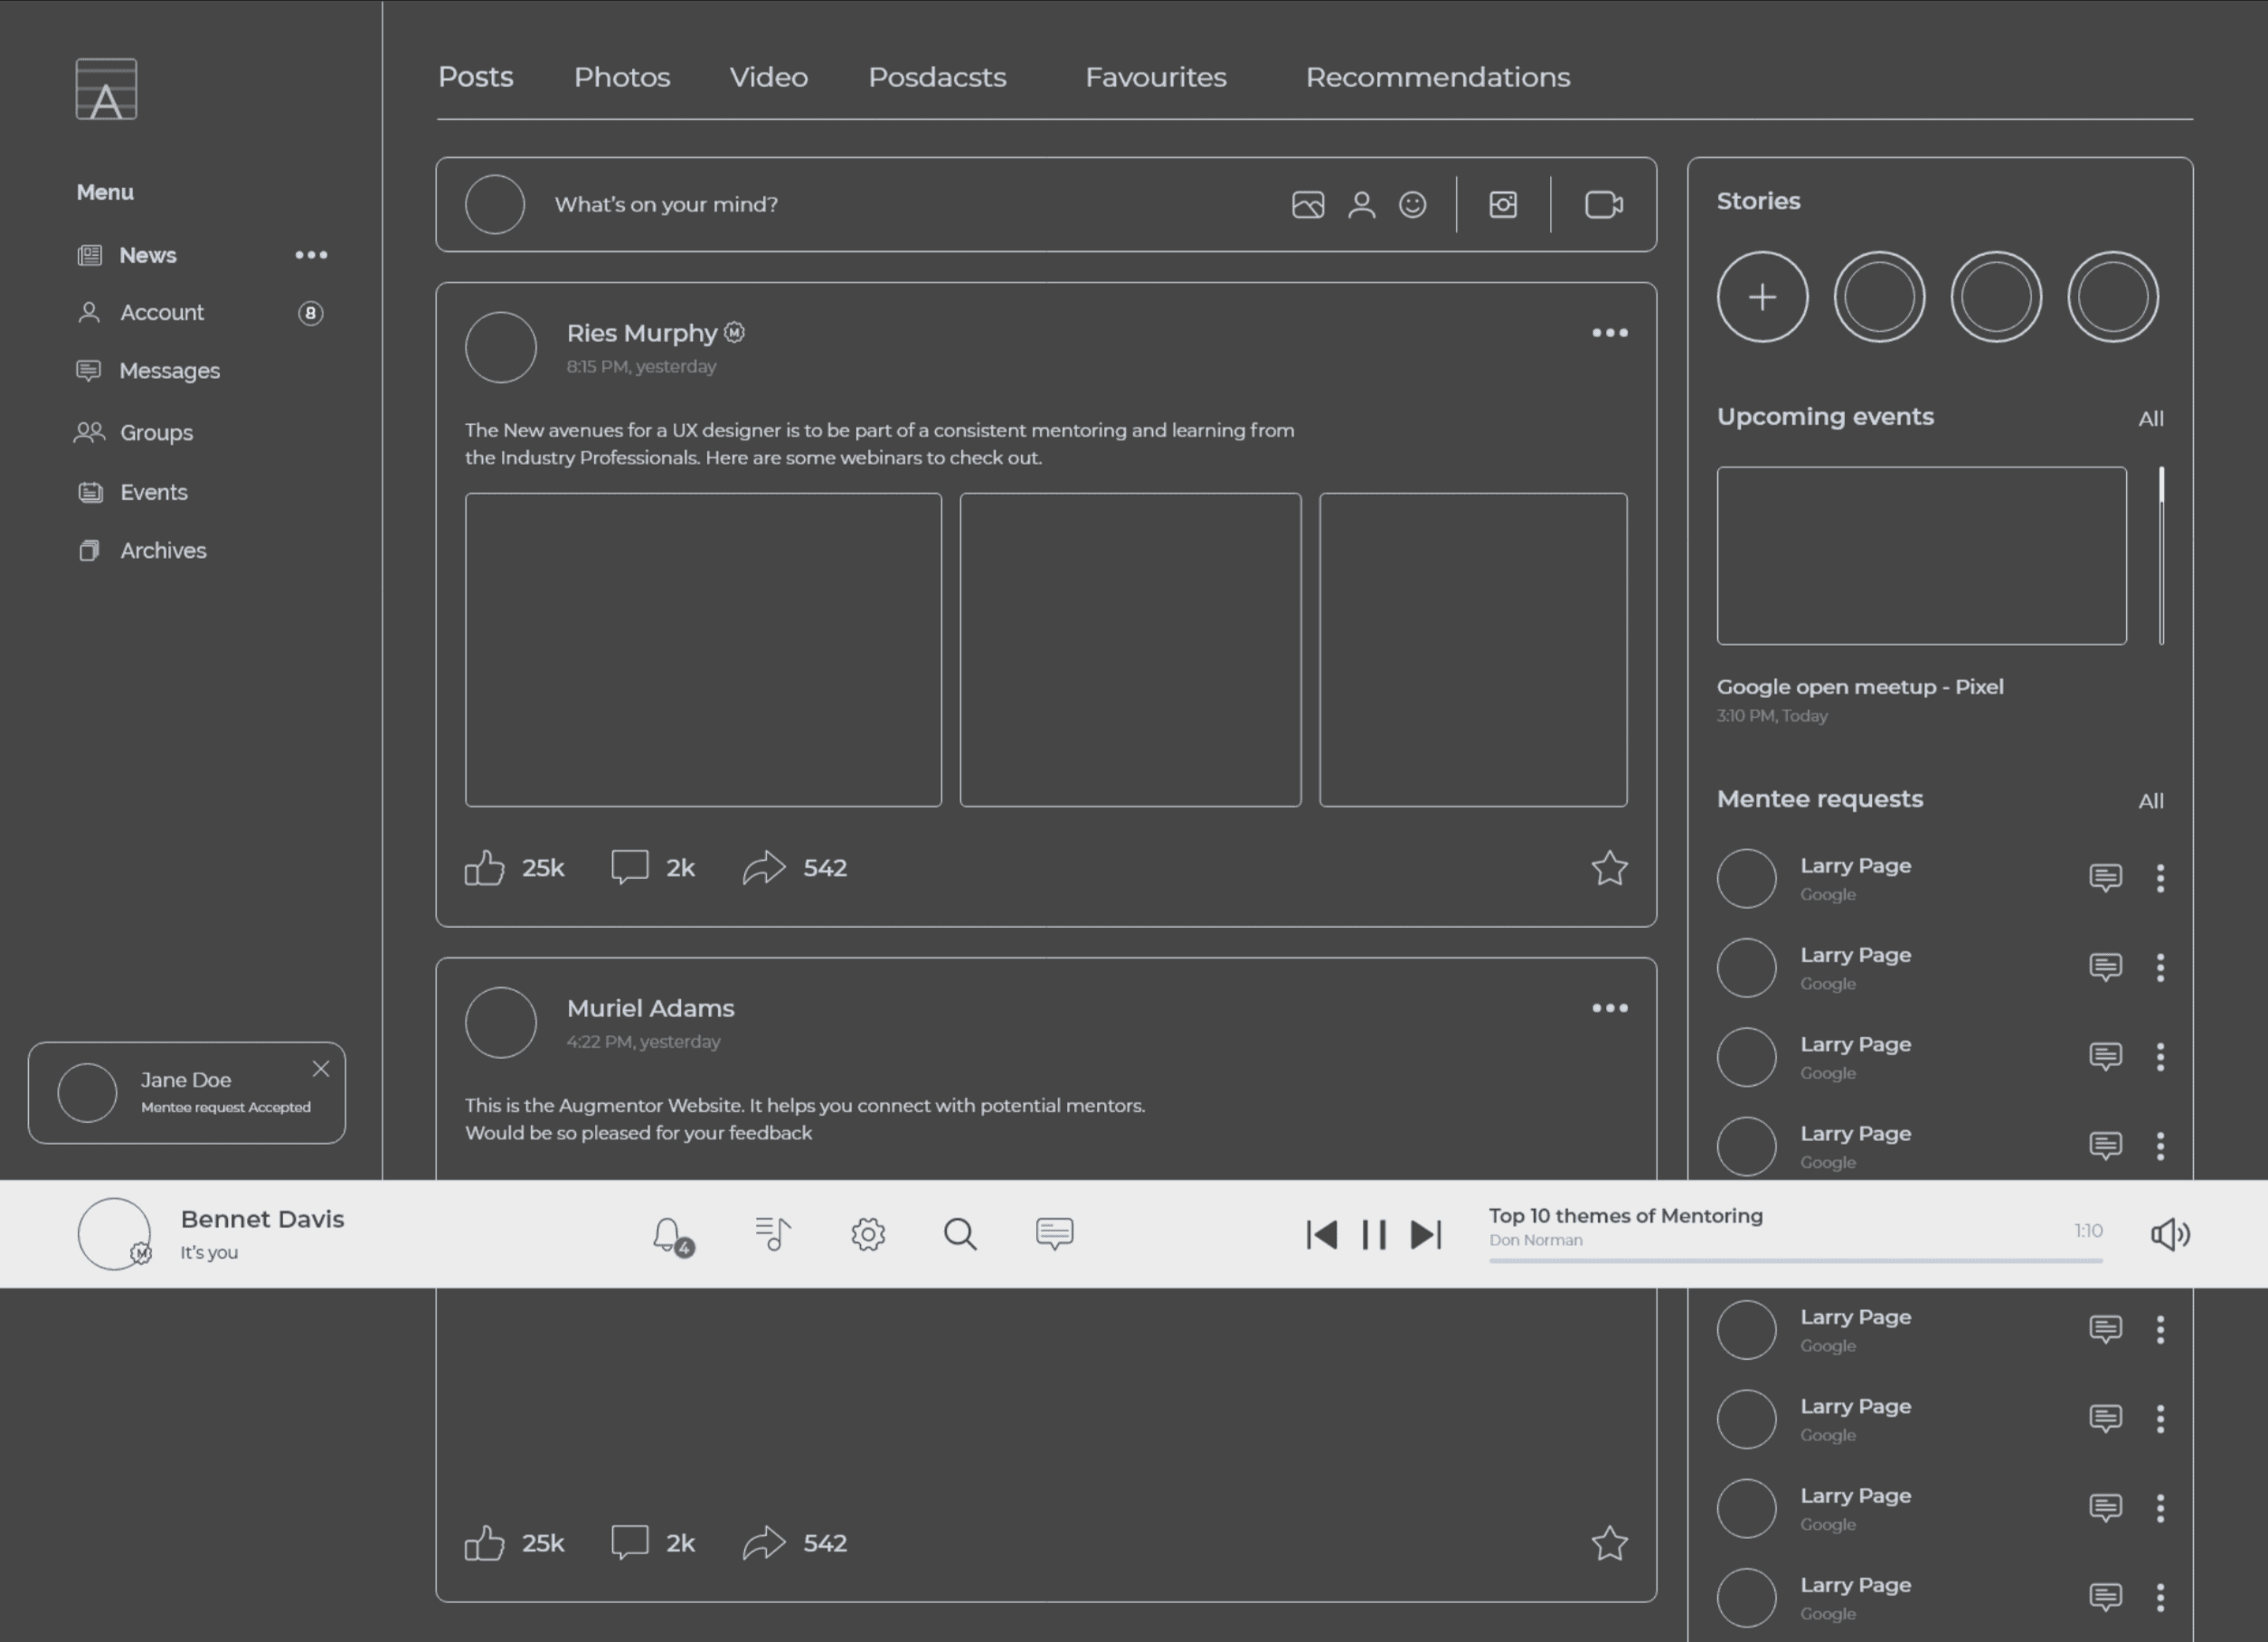Click the video camera icon in composer
Viewport: 2268px width, 1642px height.
tap(1604, 205)
